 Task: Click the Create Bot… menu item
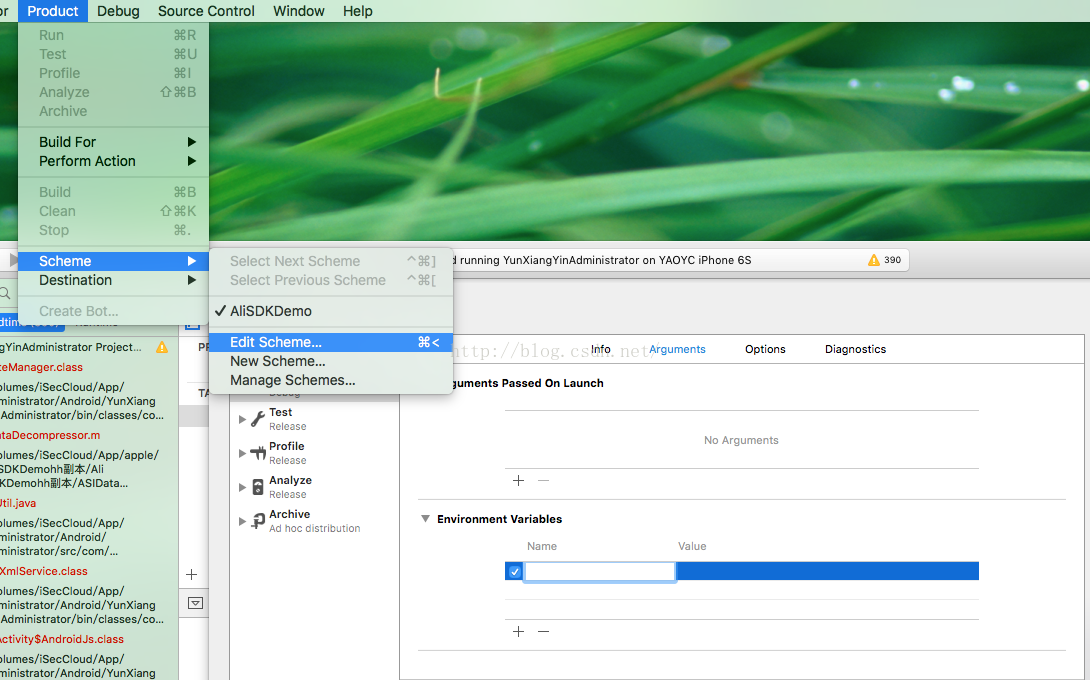(x=113, y=311)
